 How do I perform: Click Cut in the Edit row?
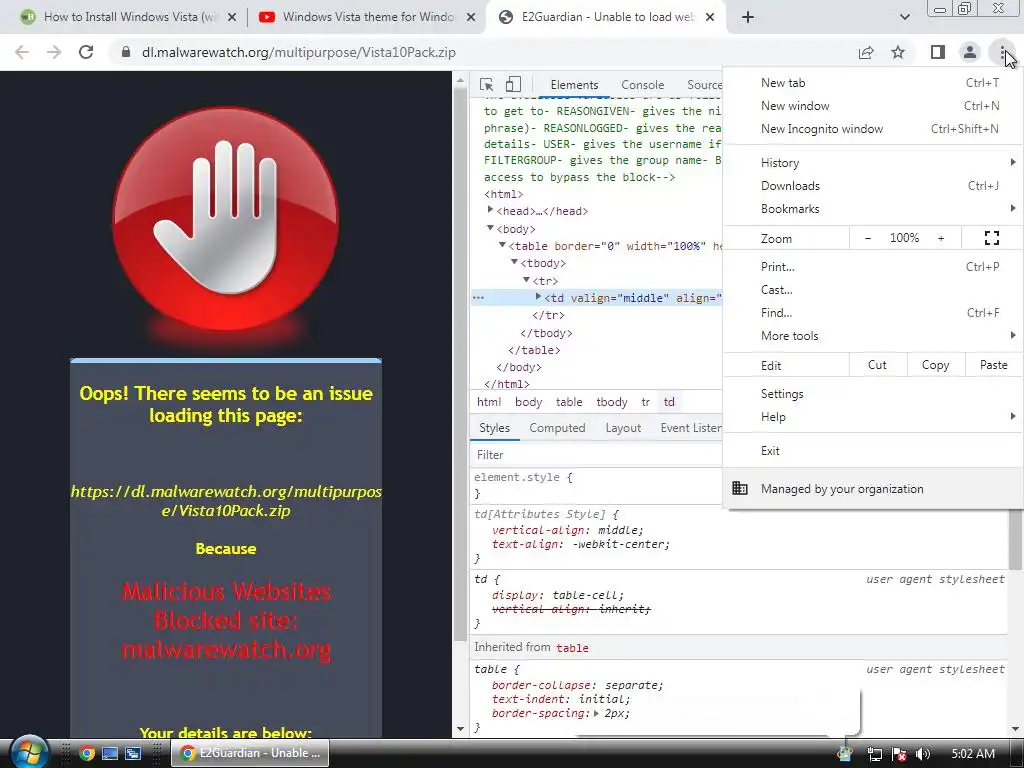877,366
